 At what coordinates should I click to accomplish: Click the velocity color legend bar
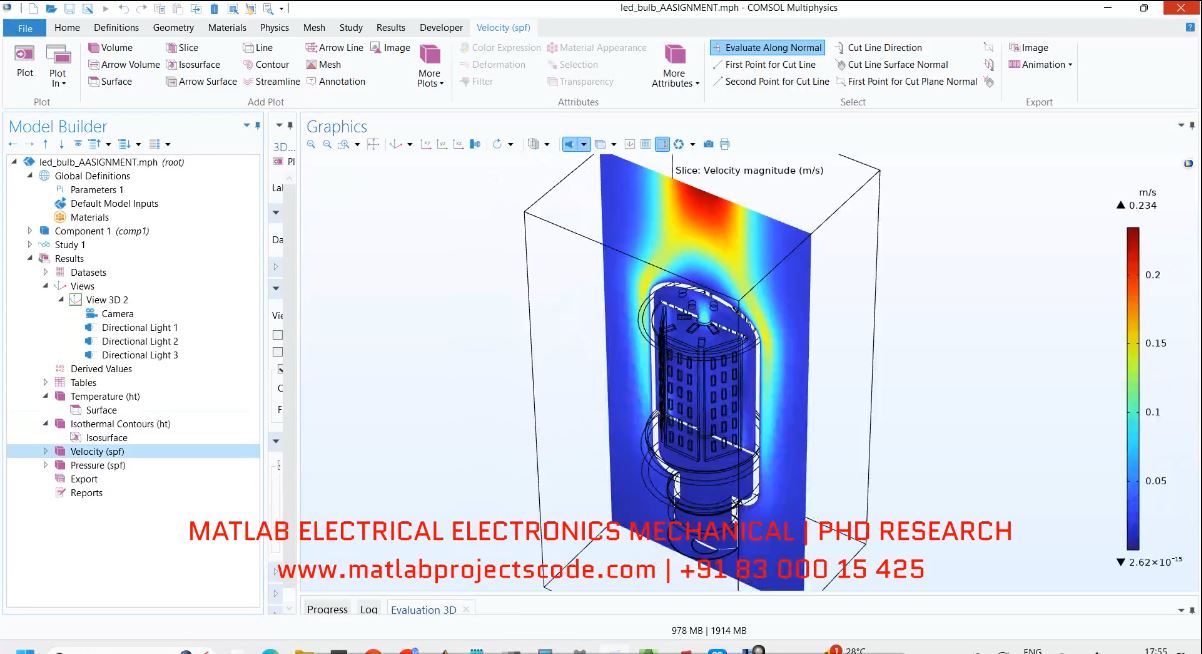(1132, 388)
